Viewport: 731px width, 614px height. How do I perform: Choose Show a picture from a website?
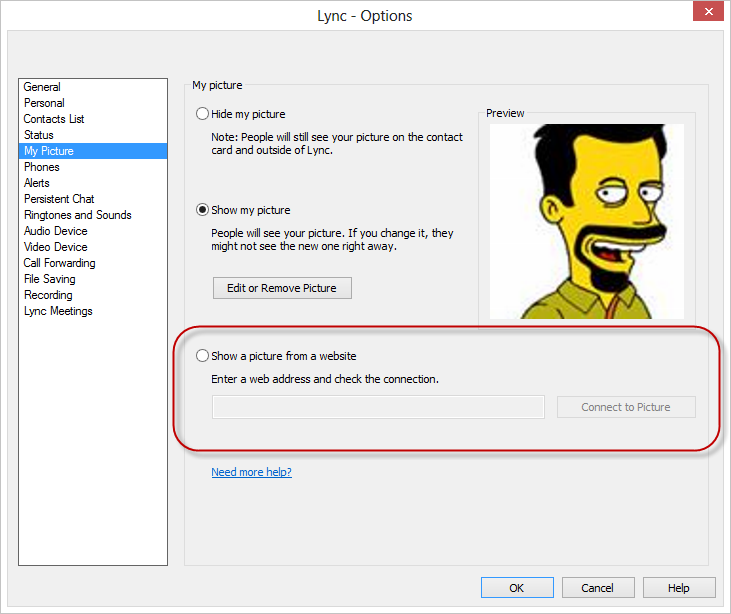tap(202, 356)
